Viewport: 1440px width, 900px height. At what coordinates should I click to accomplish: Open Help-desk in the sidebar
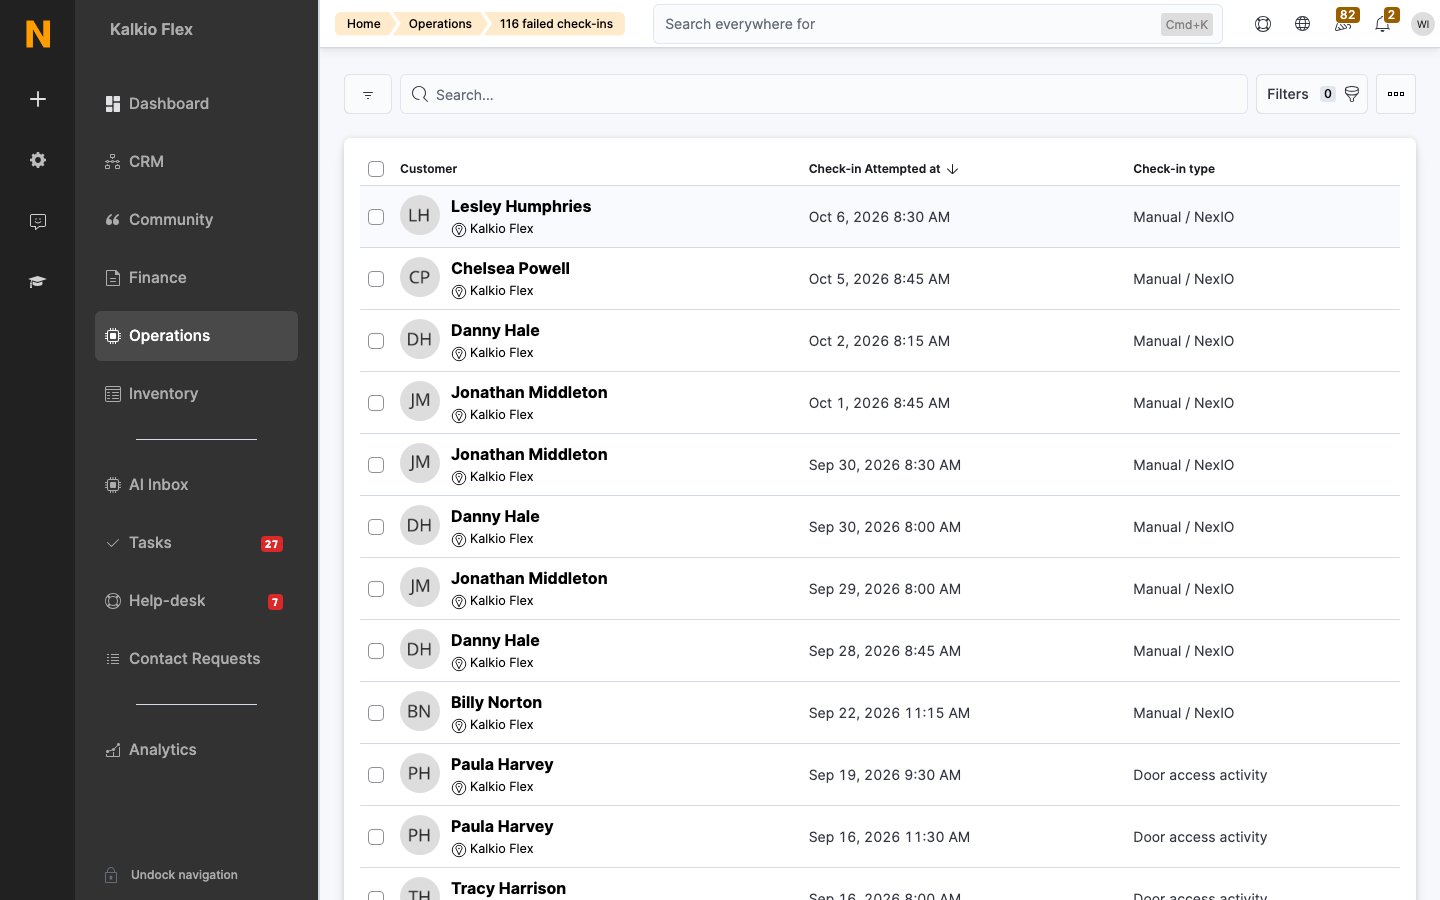(196, 601)
